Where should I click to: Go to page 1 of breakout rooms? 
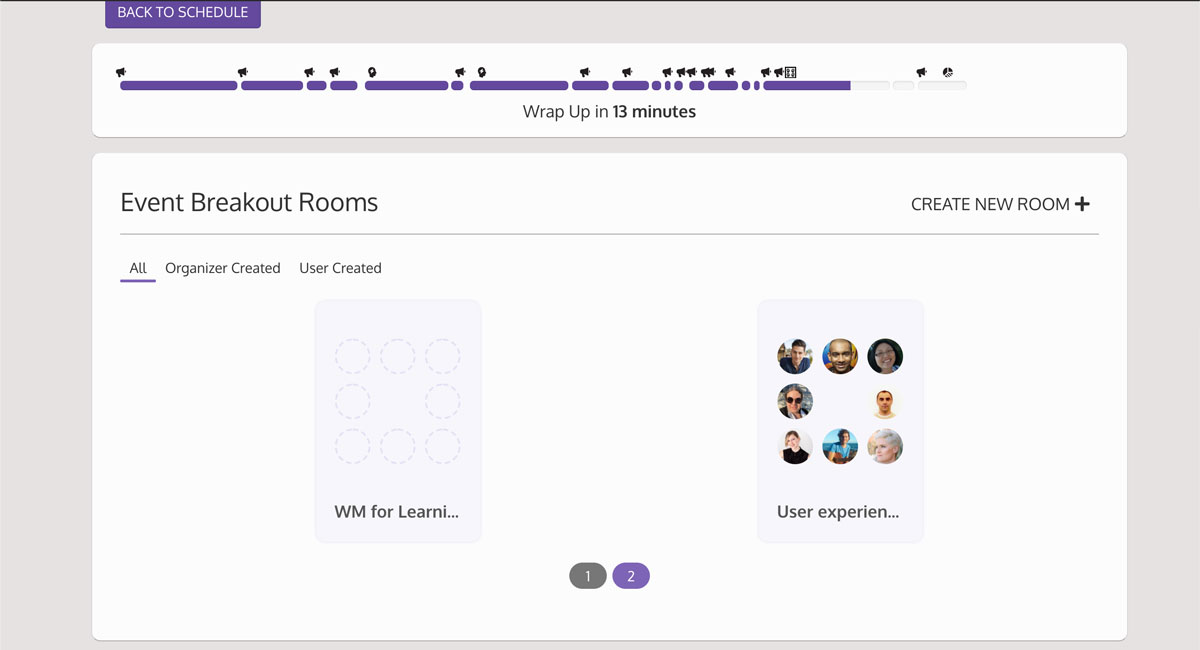(588, 576)
